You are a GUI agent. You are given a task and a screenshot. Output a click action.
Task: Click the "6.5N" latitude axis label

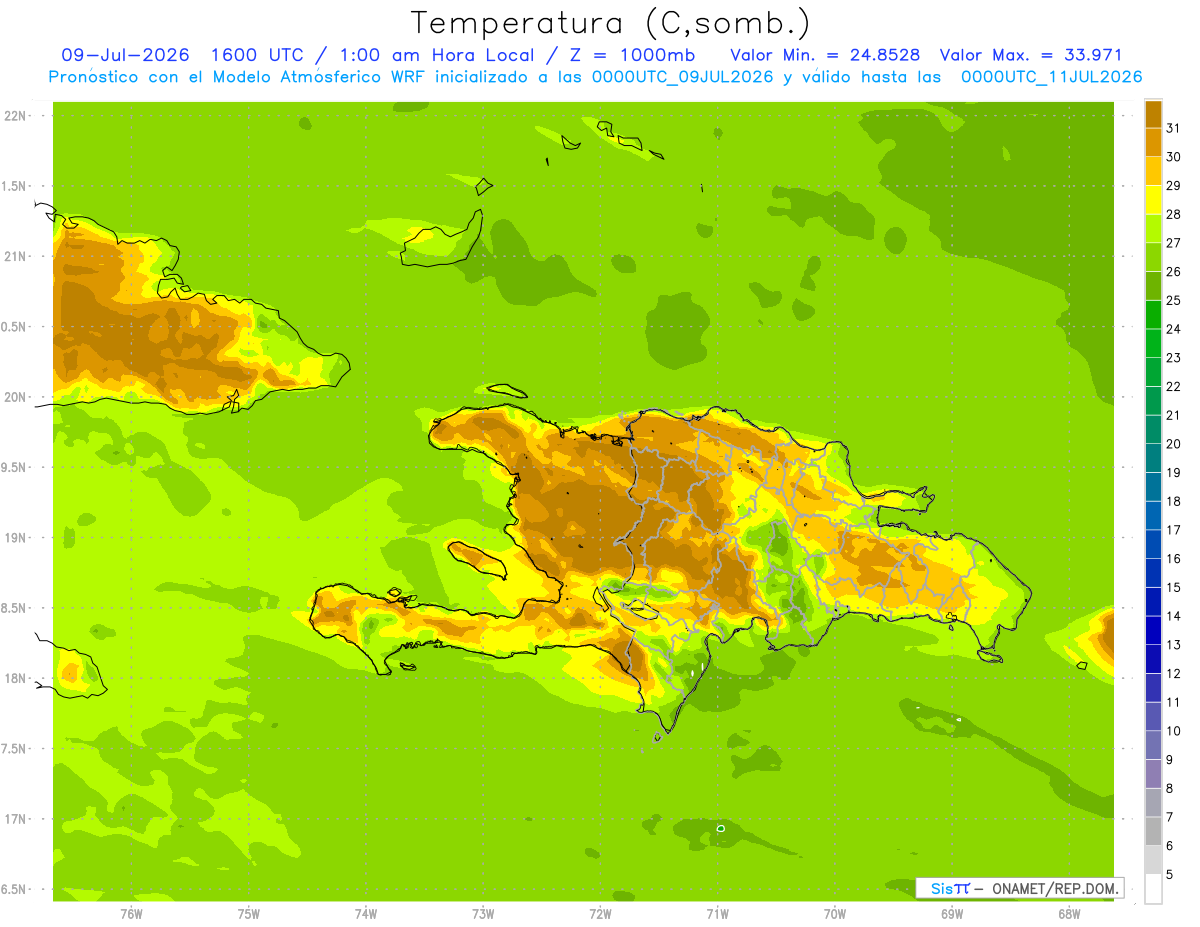14,889
